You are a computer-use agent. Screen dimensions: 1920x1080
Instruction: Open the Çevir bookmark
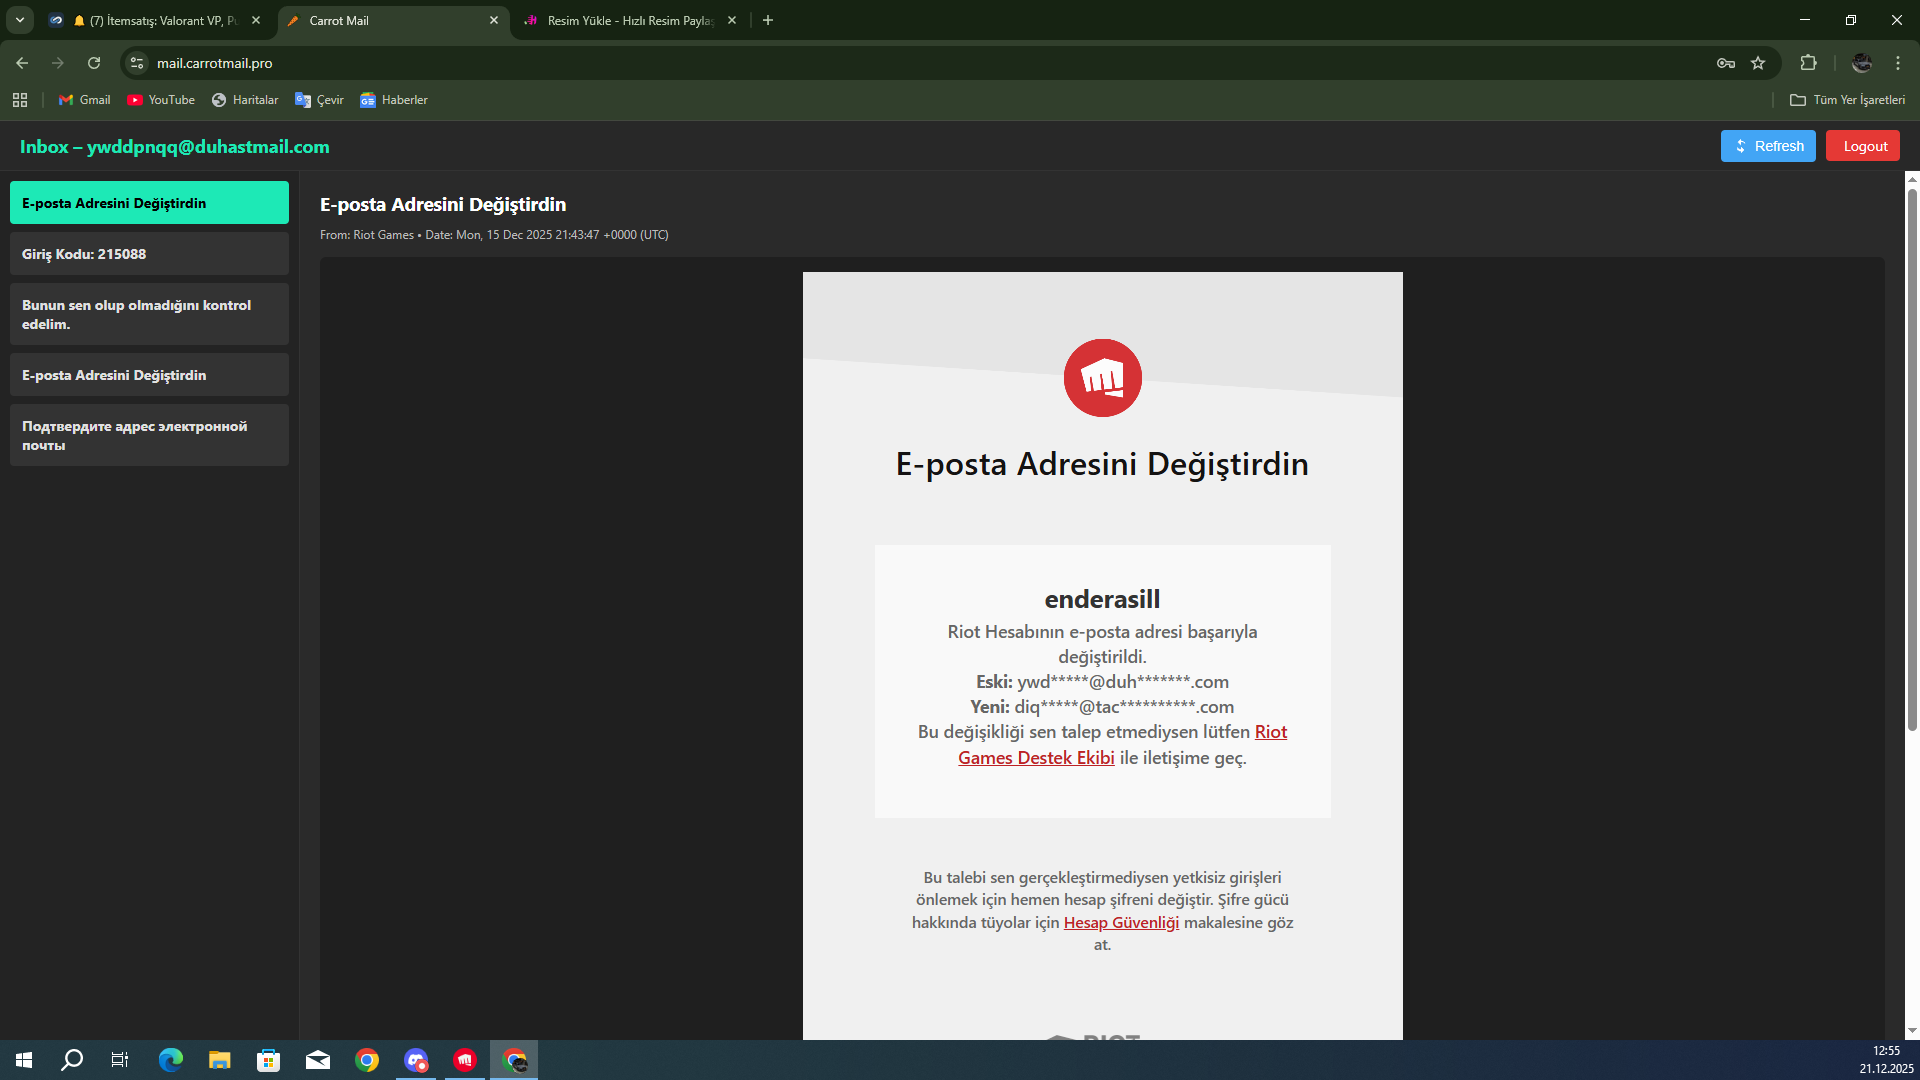[x=319, y=100]
